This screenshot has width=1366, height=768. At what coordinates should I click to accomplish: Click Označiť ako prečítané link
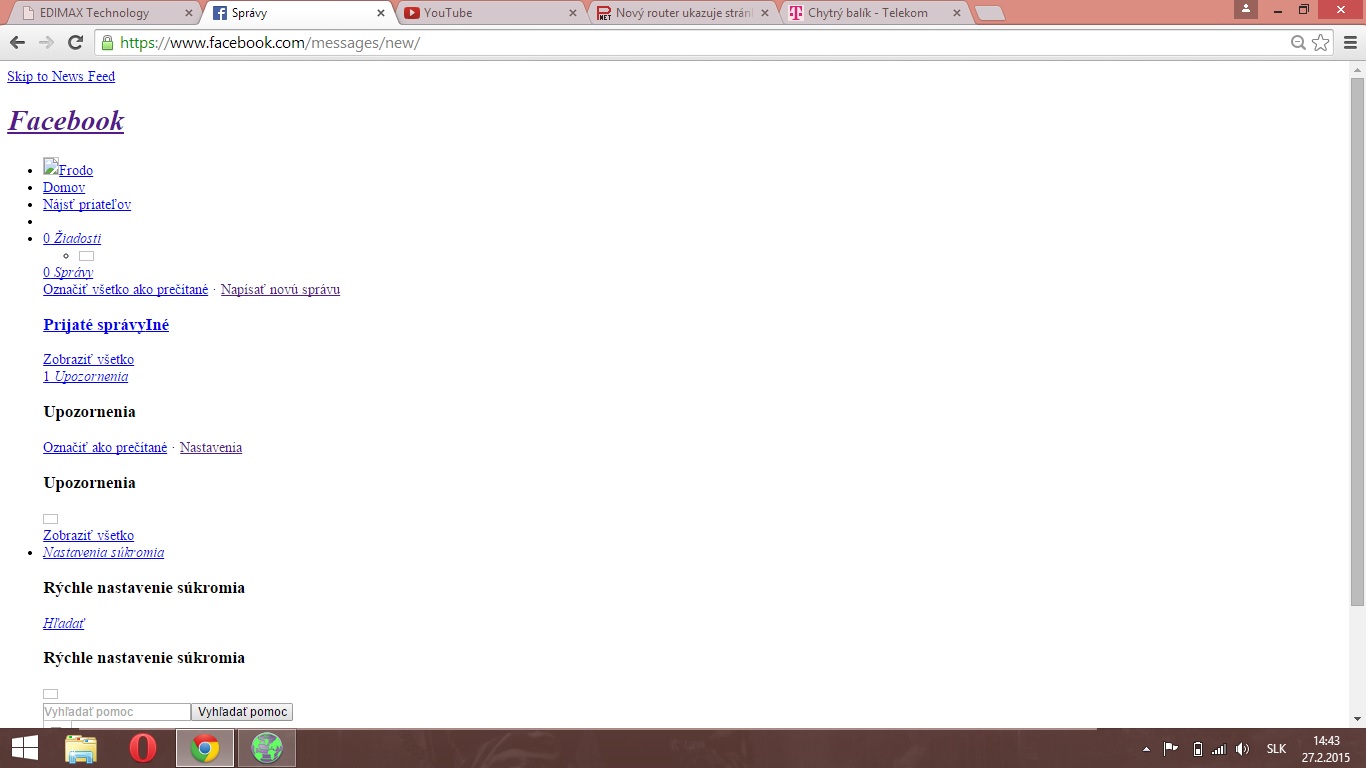point(105,448)
